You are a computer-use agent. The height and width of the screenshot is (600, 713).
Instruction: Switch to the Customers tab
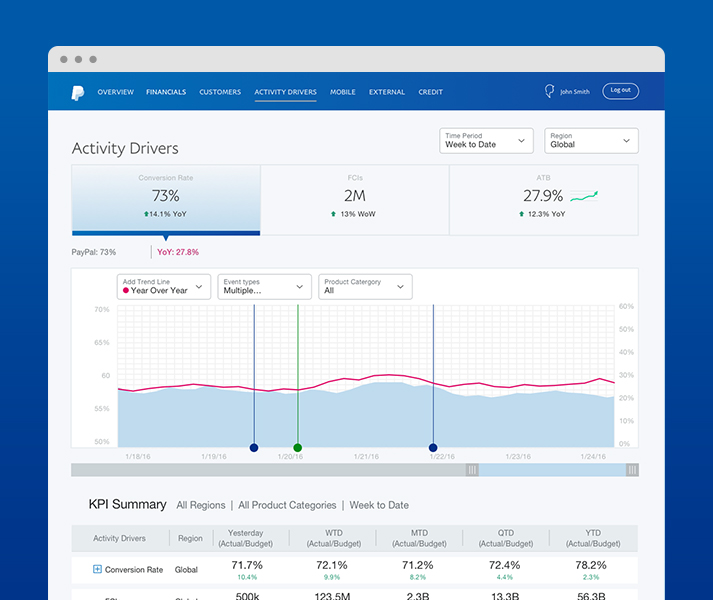[220, 92]
